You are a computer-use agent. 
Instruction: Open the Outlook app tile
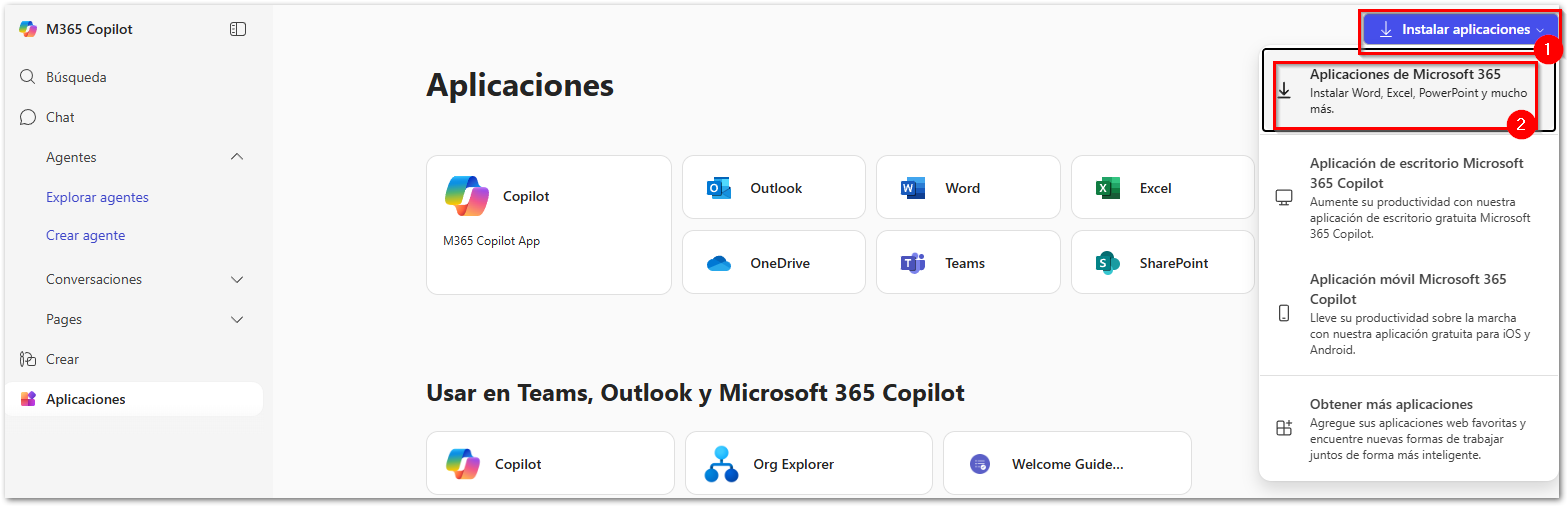click(x=774, y=188)
